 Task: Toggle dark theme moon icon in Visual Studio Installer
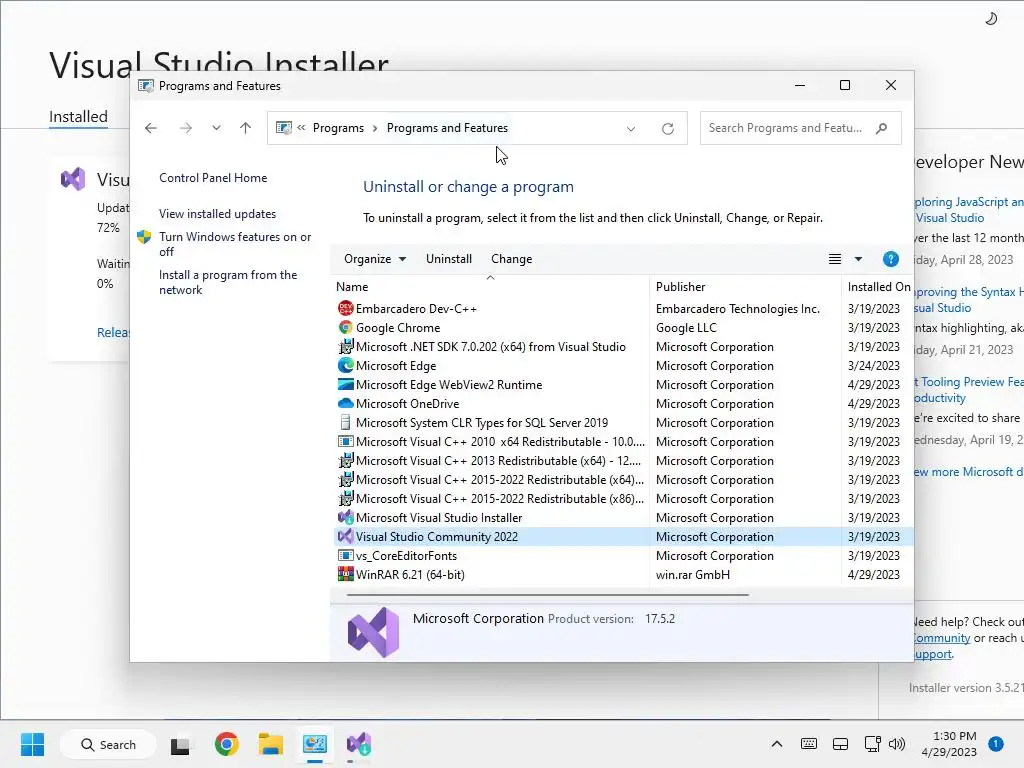[x=991, y=19]
